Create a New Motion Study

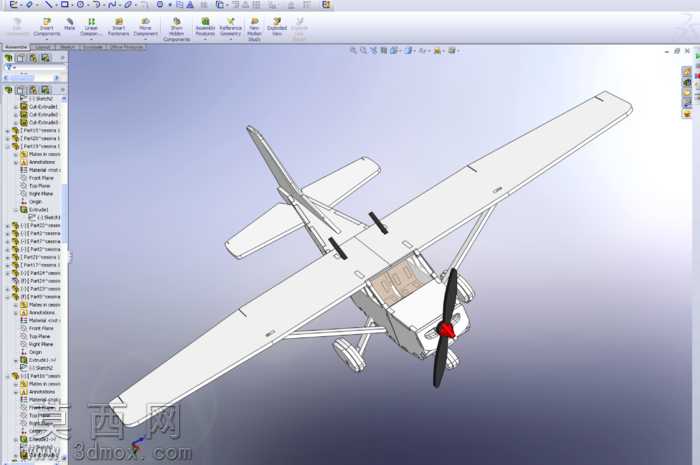point(254,29)
